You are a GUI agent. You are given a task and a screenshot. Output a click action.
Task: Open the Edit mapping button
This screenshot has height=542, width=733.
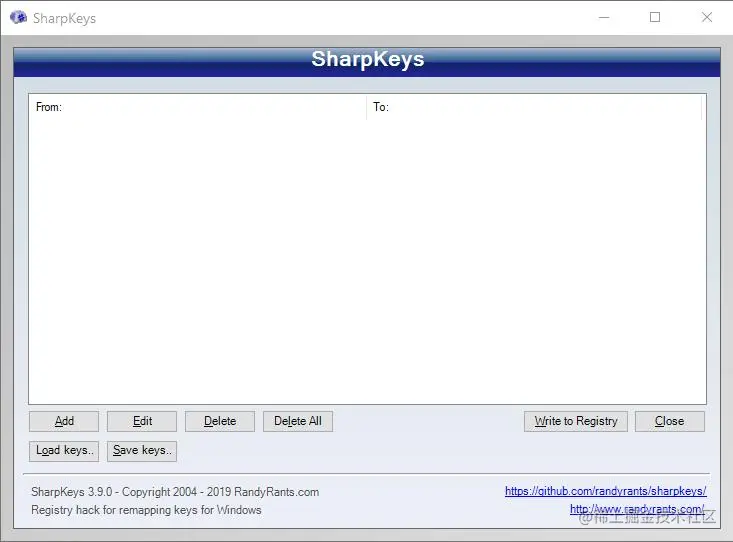pyautogui.click(x=142, y=421)
